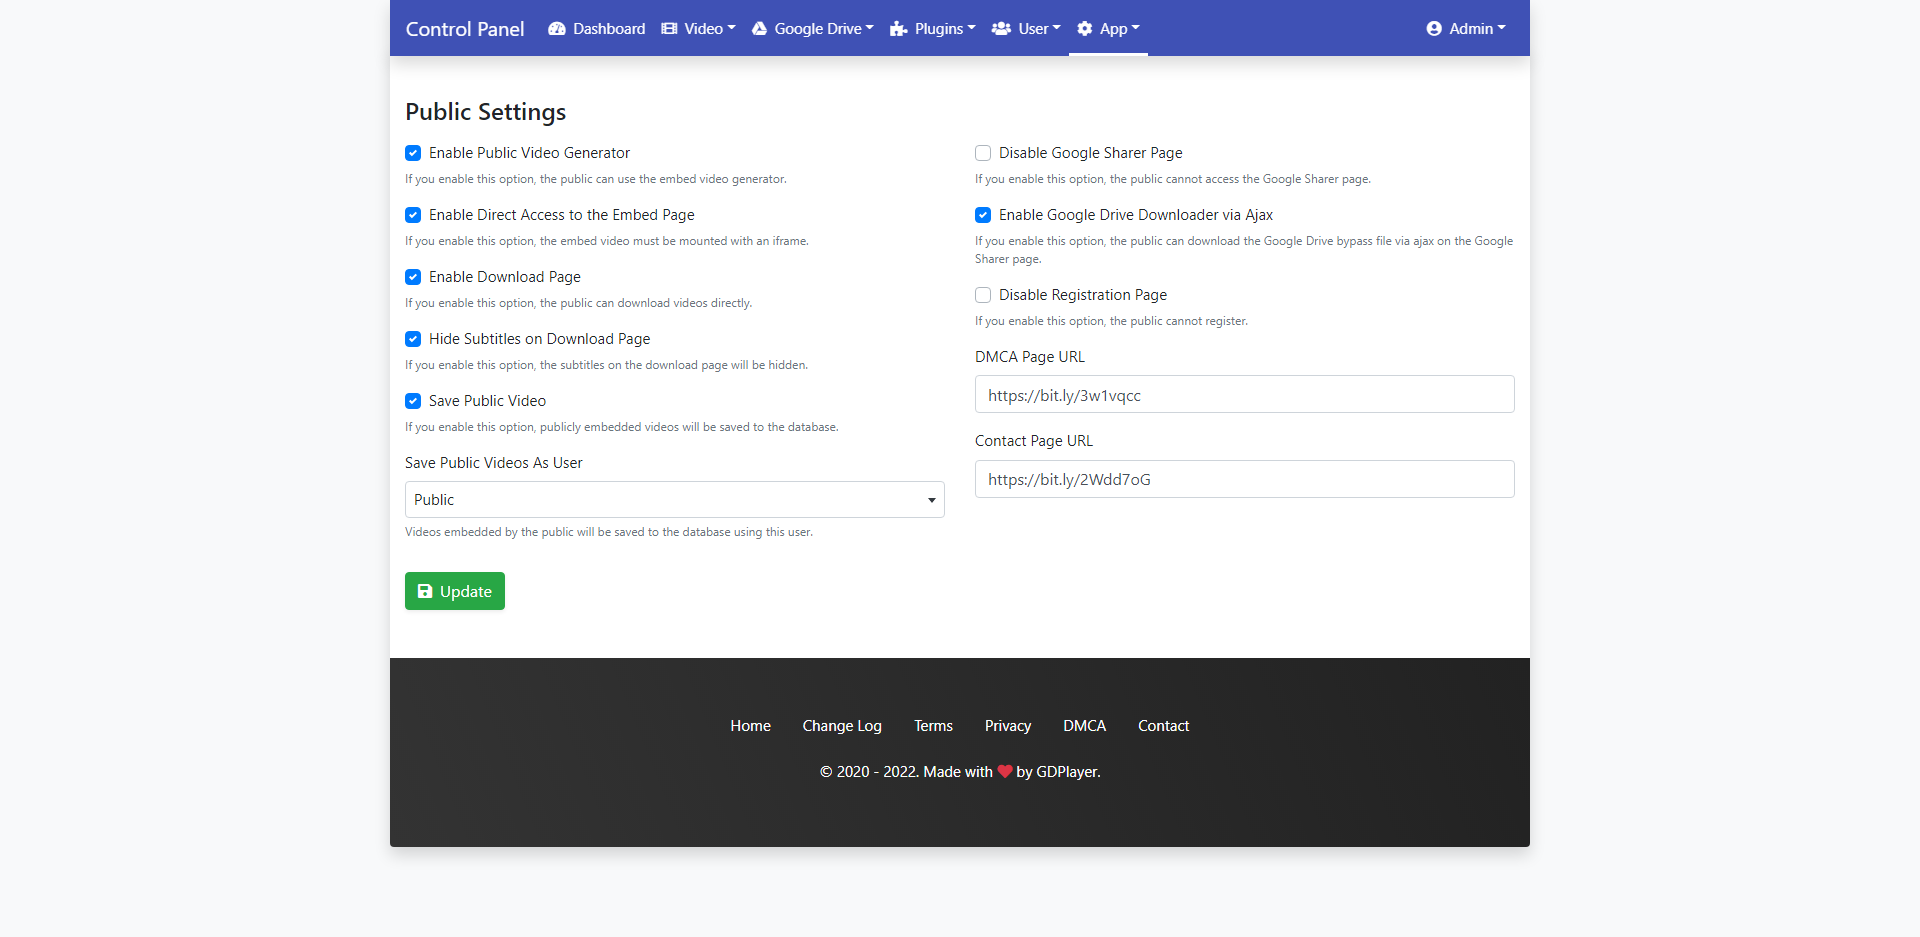Screen dimensions: 1920x937
Task: Open the Admin account dropdown
Action: tap(1466, 29)
